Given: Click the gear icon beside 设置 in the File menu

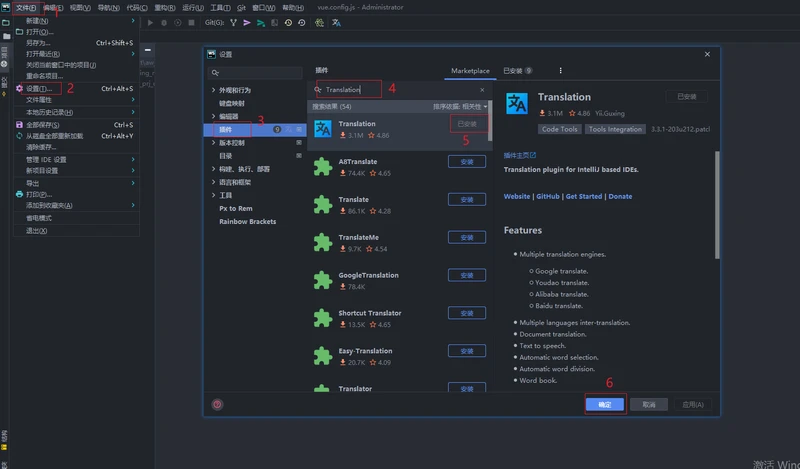Looking at the screenshot, I should tap(19, 88).
